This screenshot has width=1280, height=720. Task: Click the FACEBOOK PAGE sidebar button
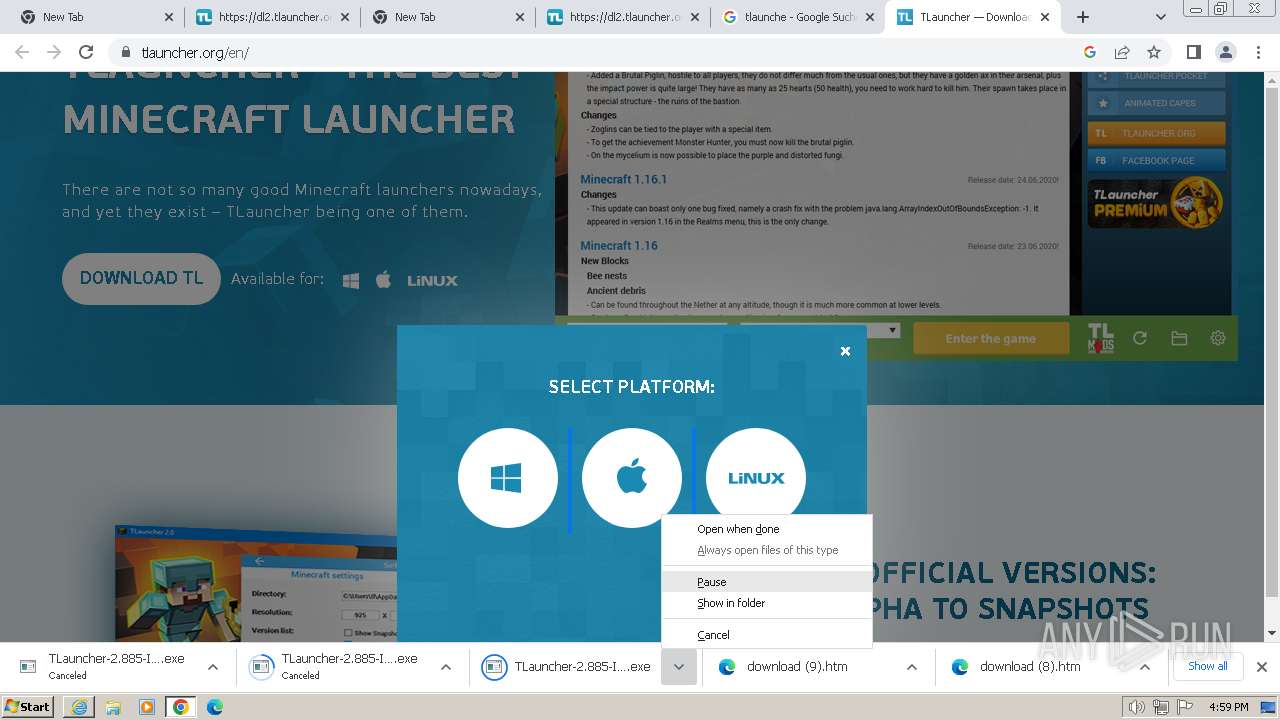coord(1156,160)
